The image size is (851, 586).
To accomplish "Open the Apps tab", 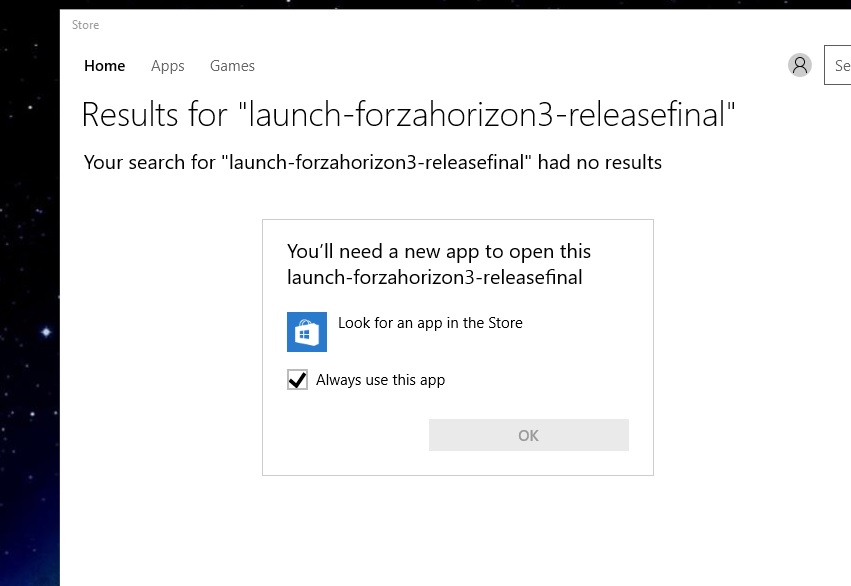I will click(168, 66).
